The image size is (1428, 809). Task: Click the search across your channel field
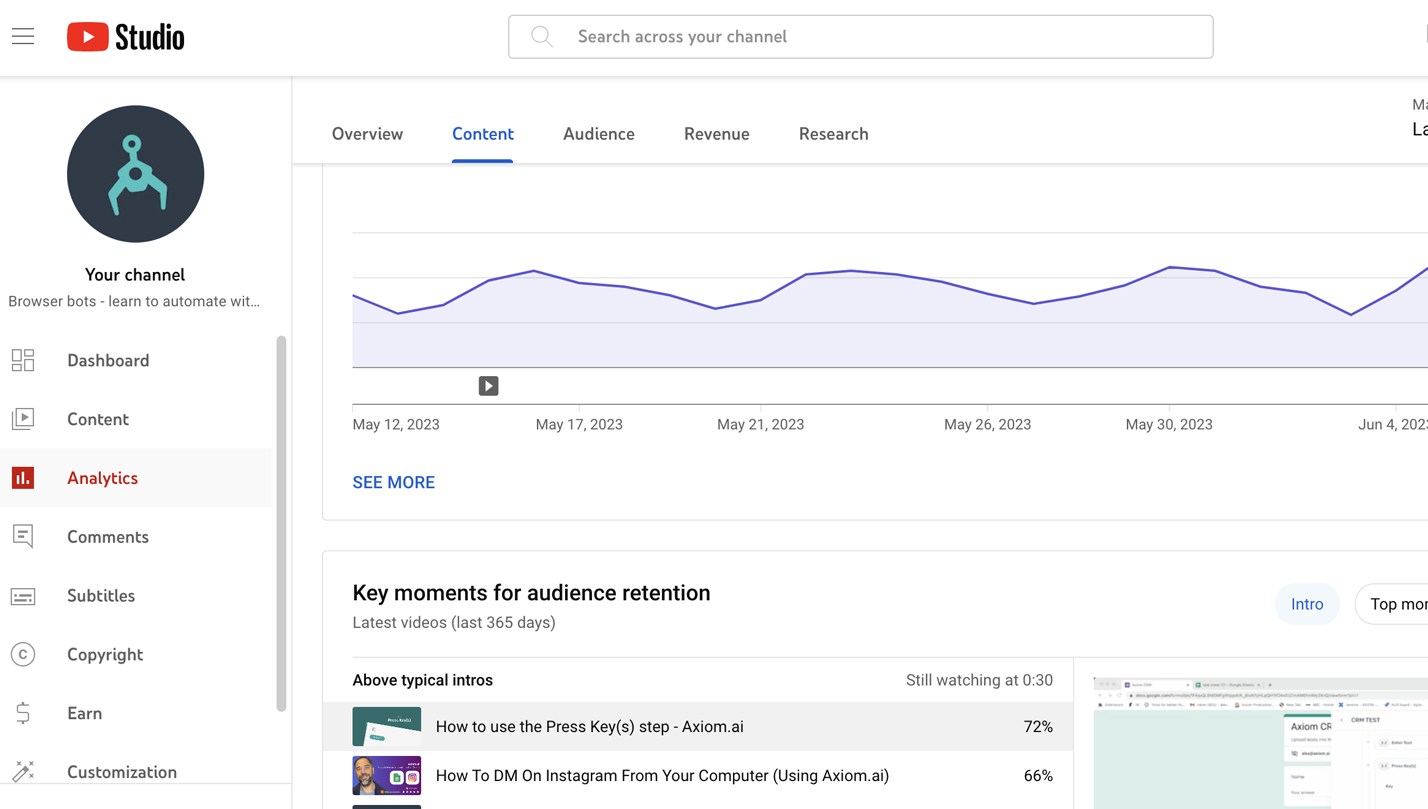(860, 37)
